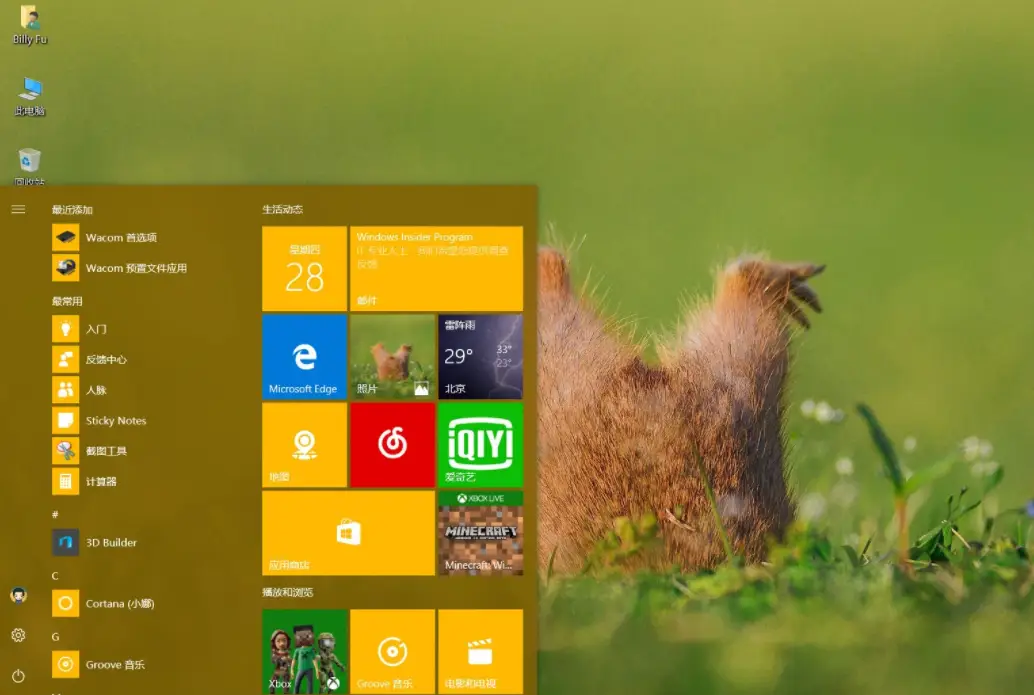Launch the red NetEase music tile

tap(392, 445)
